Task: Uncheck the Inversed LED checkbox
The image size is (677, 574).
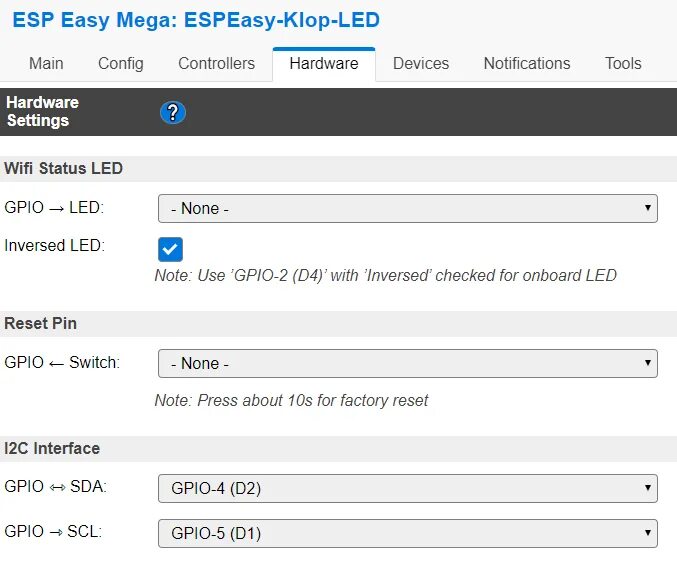Action: pyautogui.click(x=171, y=249)
